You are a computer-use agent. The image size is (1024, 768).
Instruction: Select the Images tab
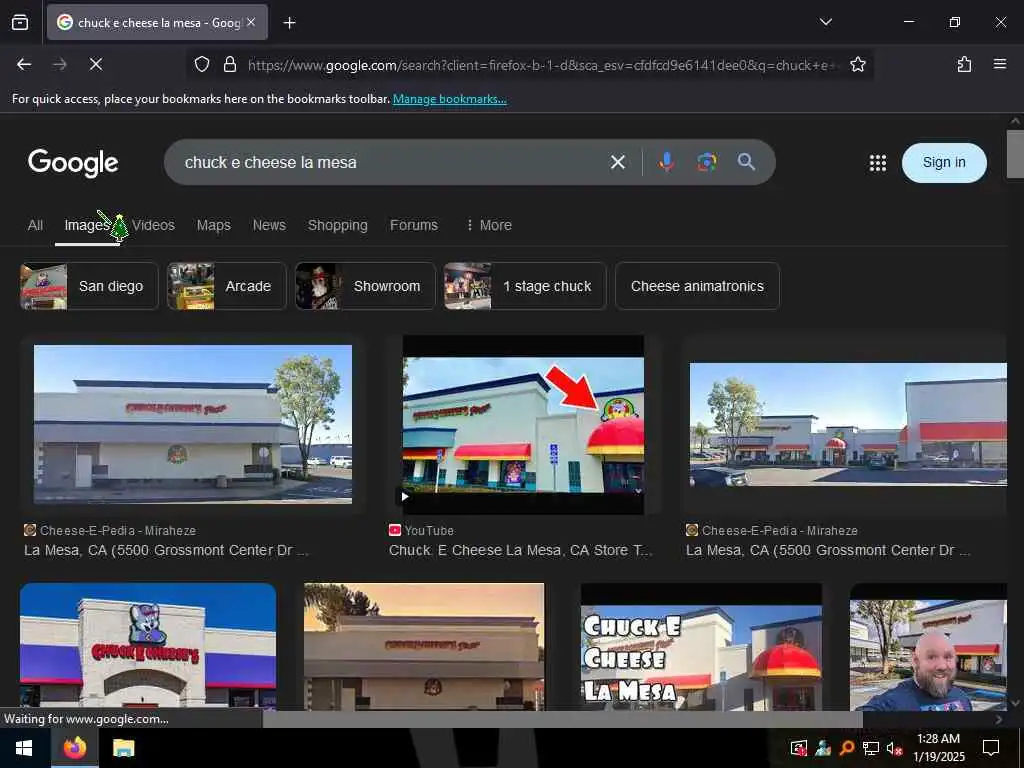(x=87, y=225)
